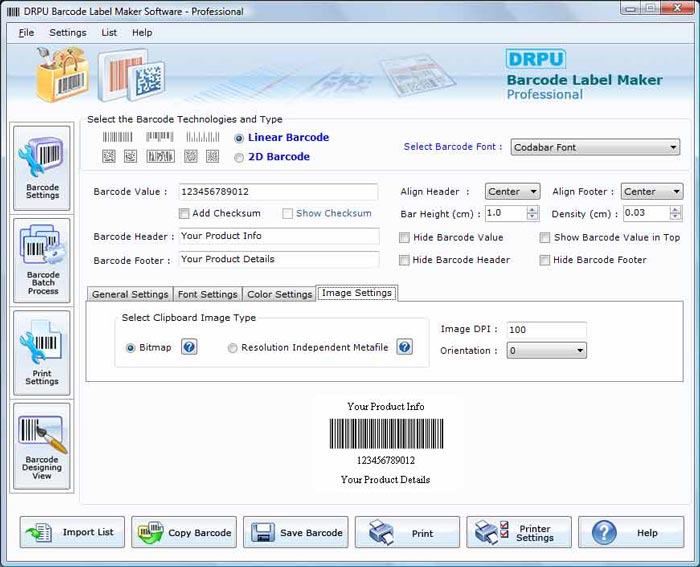
Task: Click the Import List button
Action: 72,533
